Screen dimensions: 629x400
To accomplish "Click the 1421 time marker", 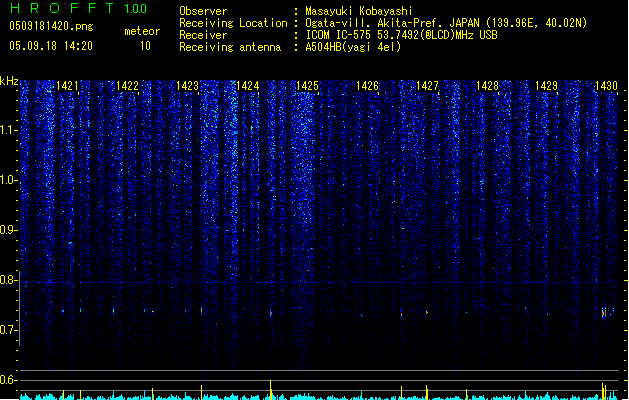I will [67, 86].
